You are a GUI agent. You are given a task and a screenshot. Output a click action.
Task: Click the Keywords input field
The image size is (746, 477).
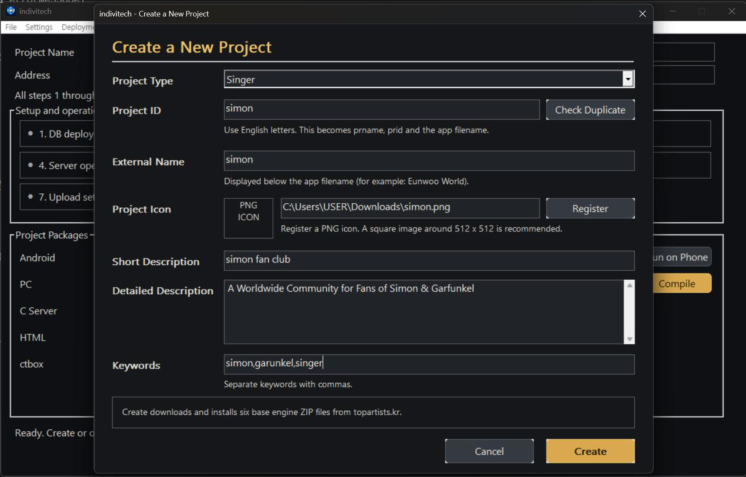point(429,364)
